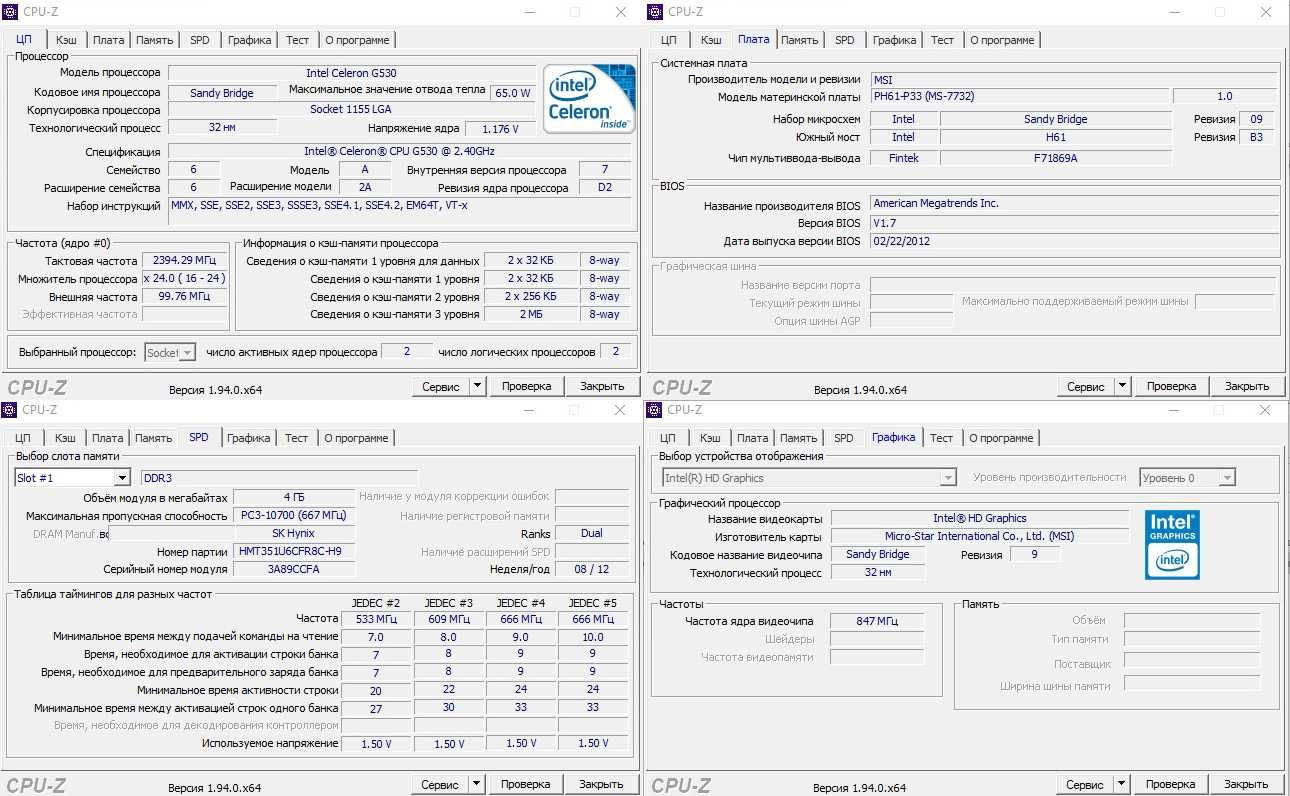1290x796 pixels.
Task: Select the SK Hynix manufacturer value
Action: (294, 534)
